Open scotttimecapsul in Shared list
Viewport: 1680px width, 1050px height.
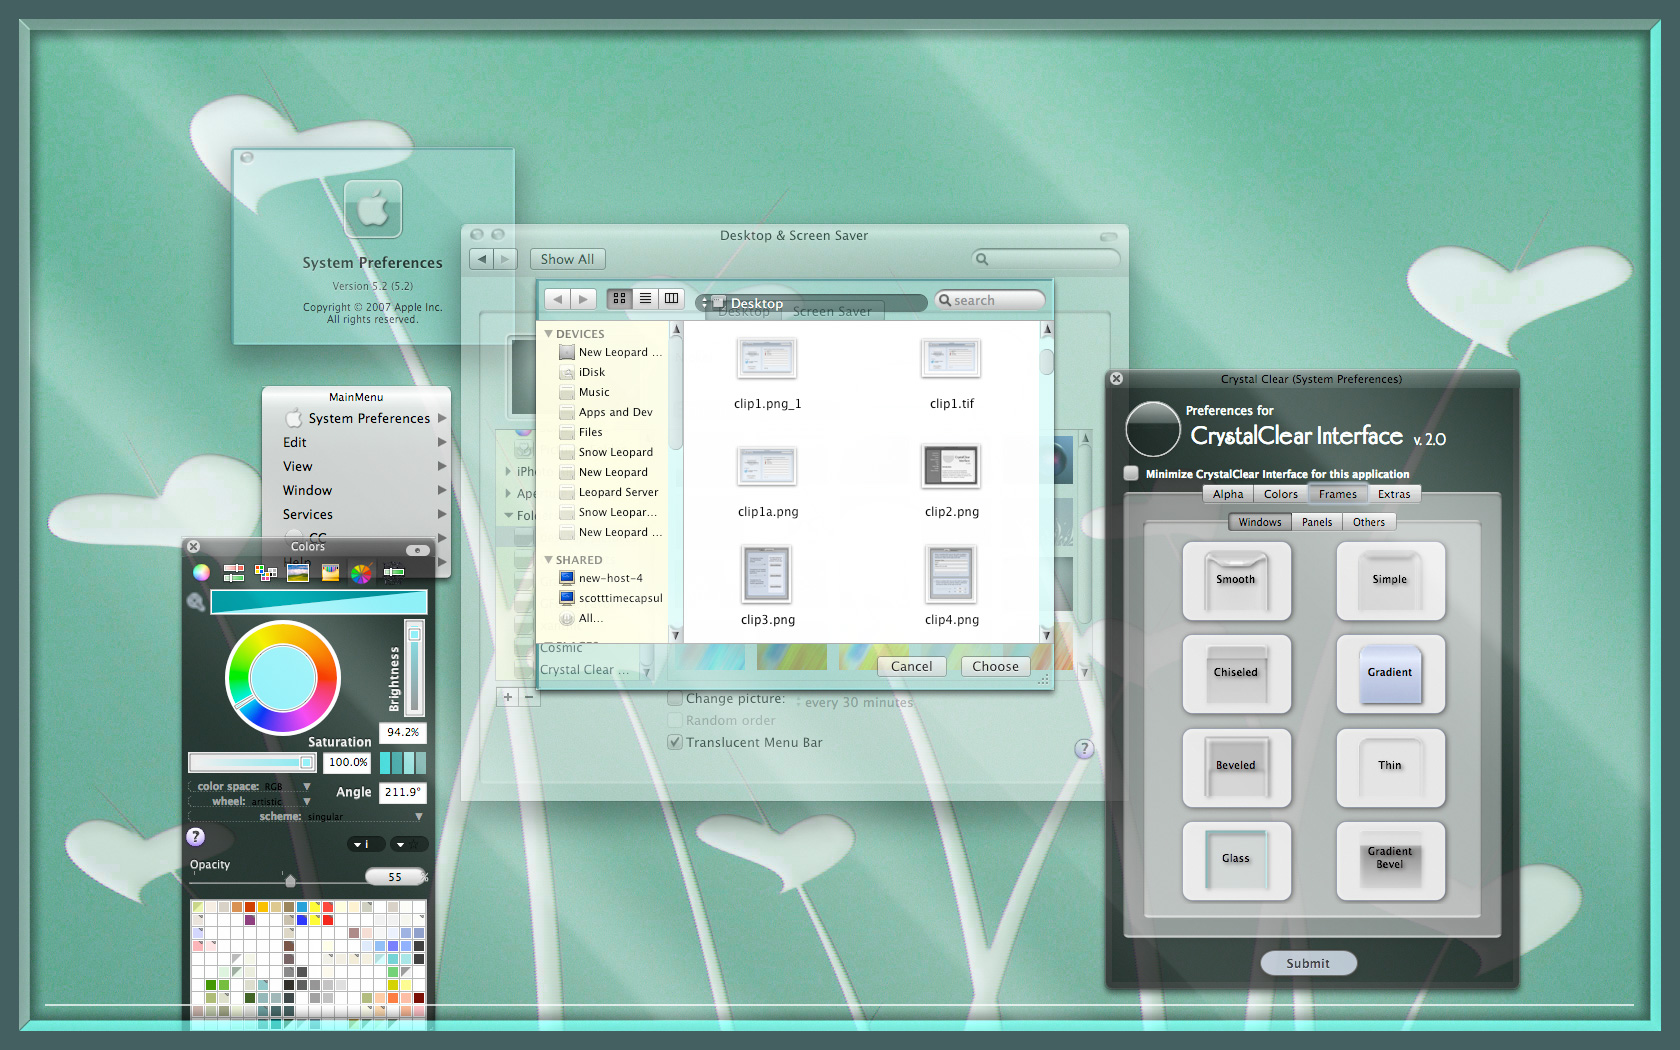coord(603,598)
